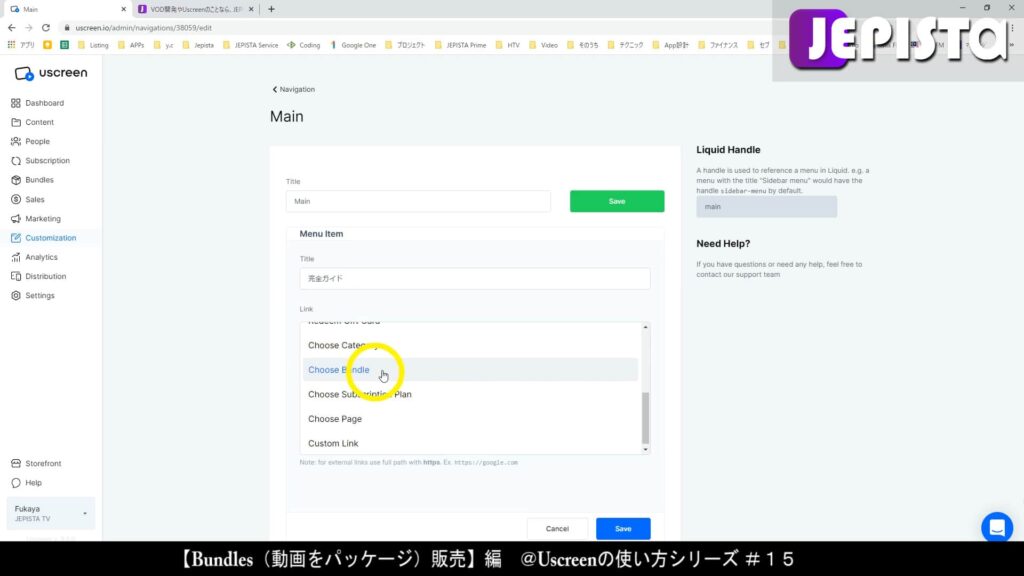Click the browser back arrow
1024x576 pixels.
coord(12,28)
